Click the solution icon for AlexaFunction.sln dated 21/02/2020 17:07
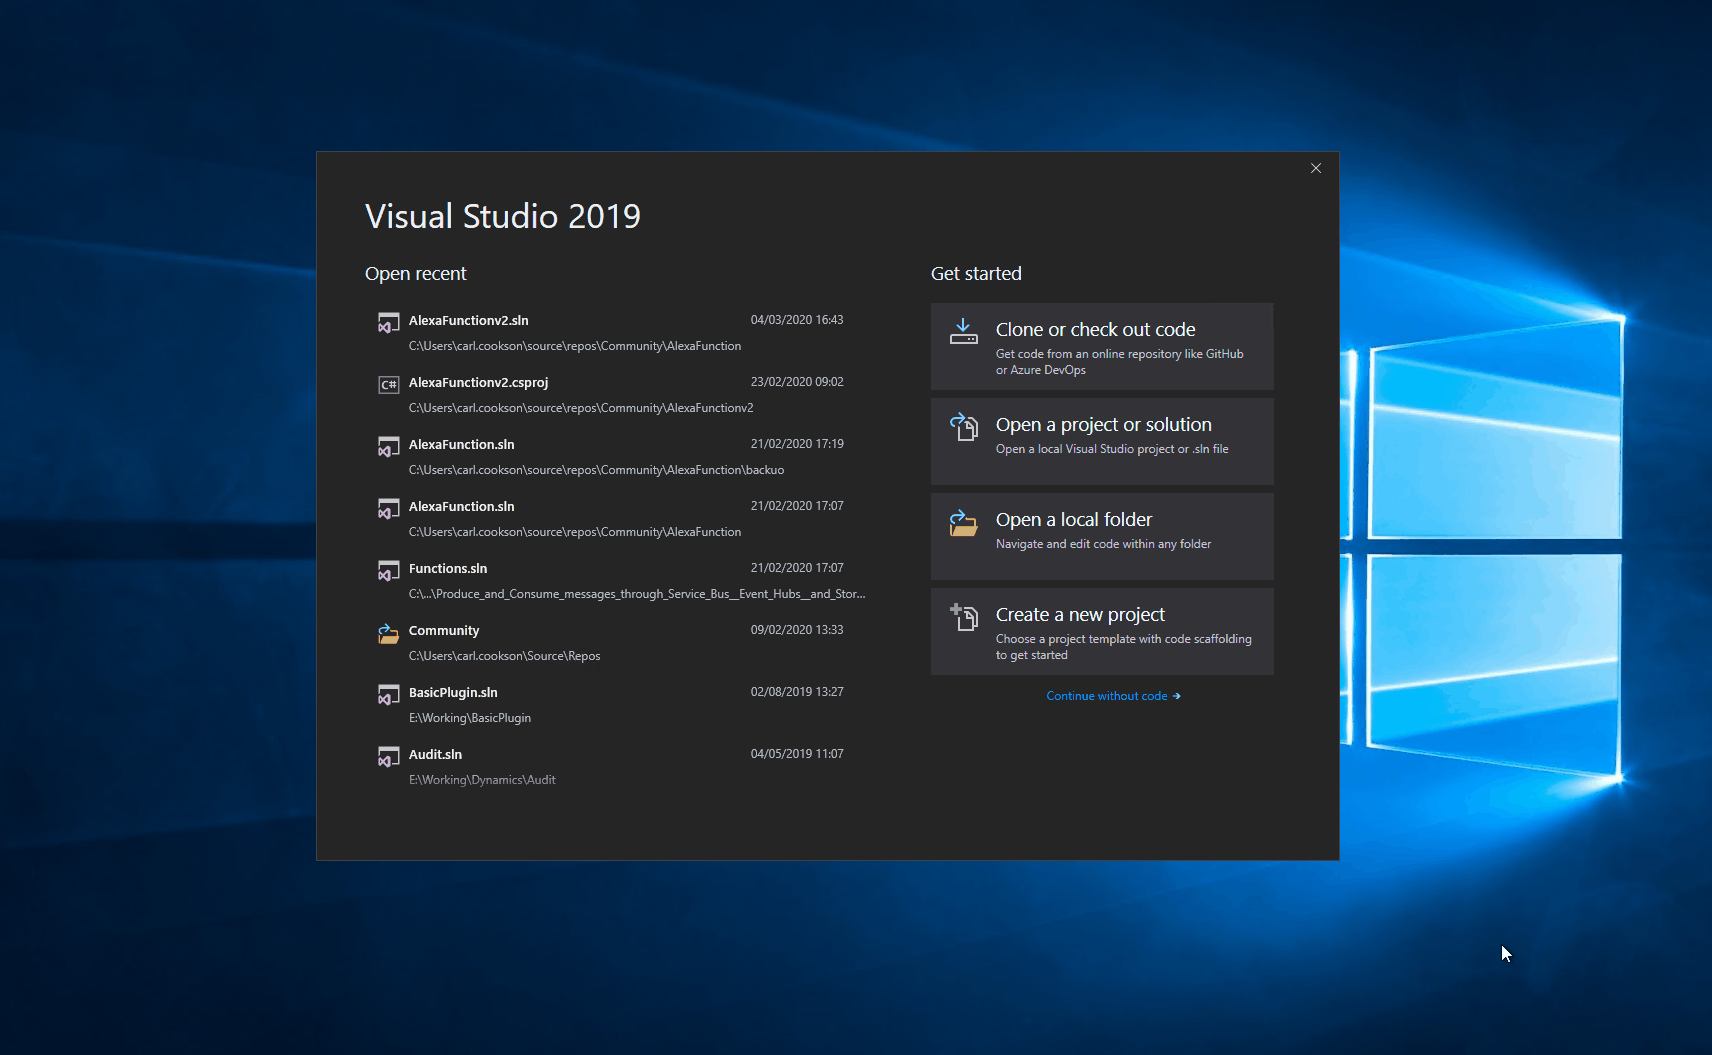1712x1055 pixels. tap(388, 509)
